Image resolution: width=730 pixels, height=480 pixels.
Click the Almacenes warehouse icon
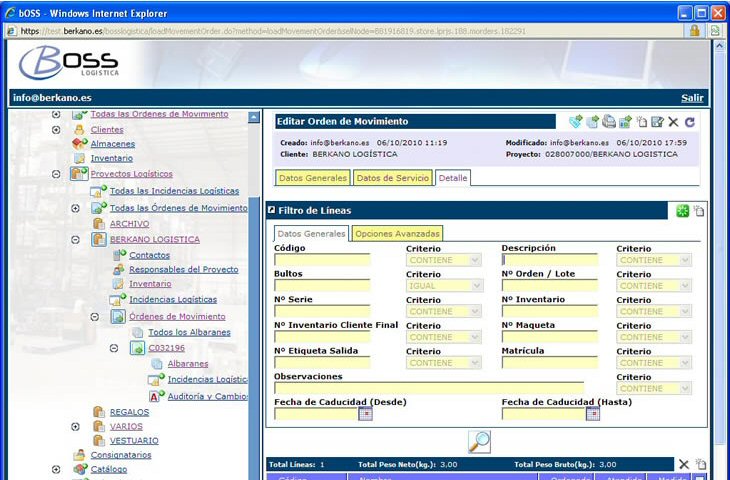[82, 144]
